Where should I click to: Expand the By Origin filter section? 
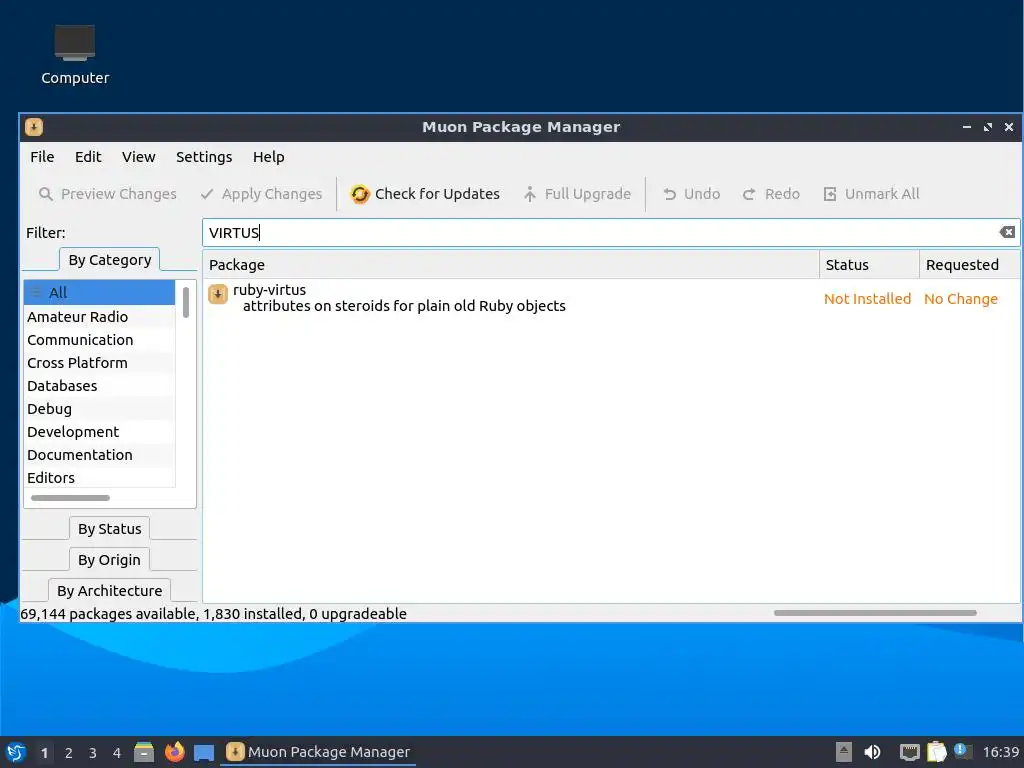109,560
